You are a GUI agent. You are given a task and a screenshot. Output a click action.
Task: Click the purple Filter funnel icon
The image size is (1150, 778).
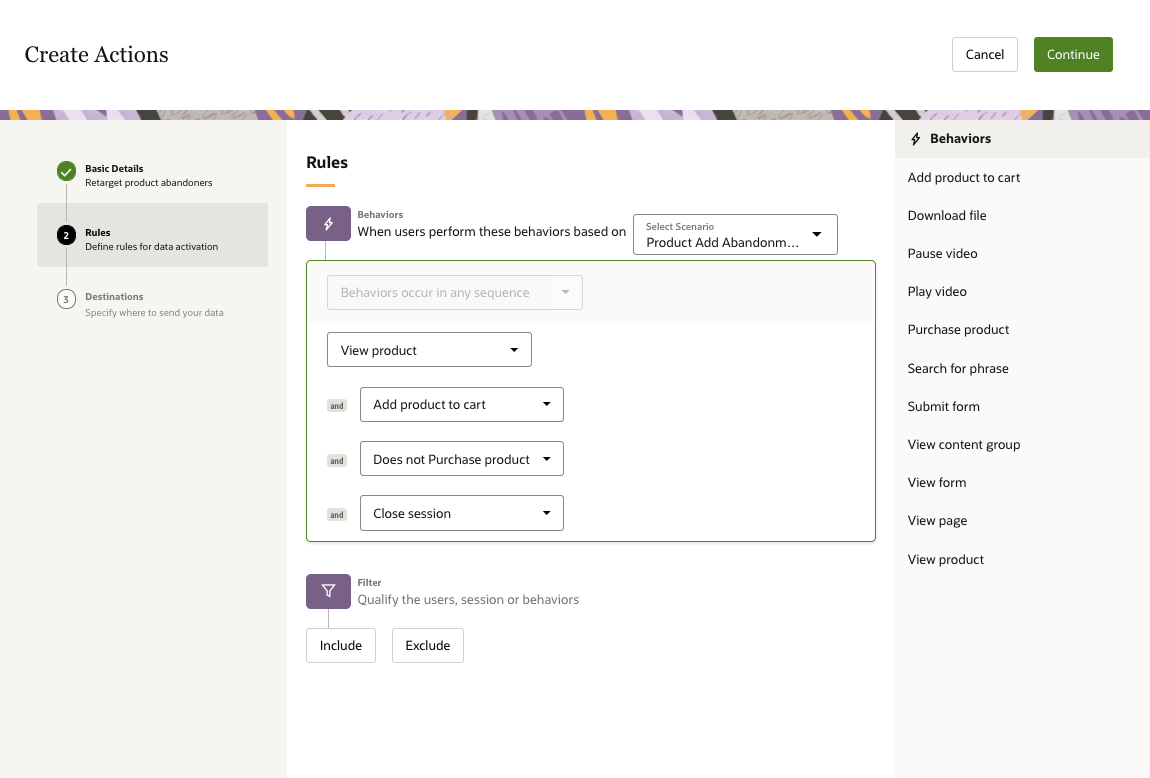(x=328, y=591)
